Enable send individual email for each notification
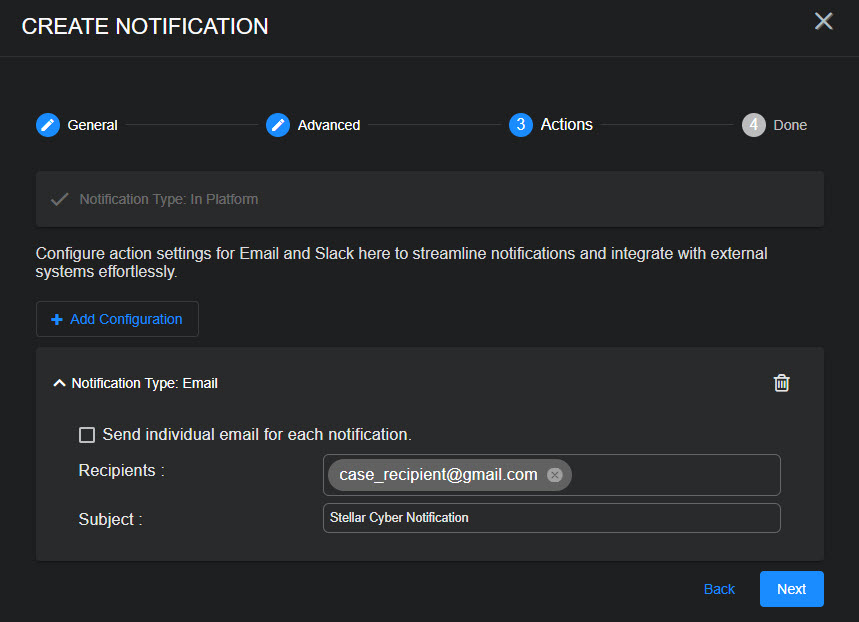Image resolution: width=859 pixels, height=622 pixels. 87,435
